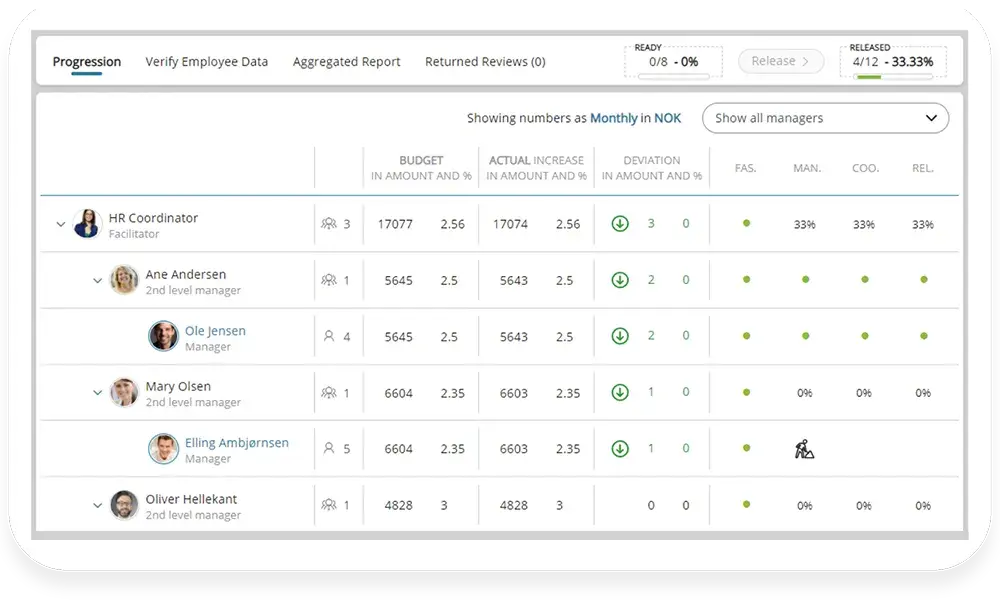Viewport: 1000px width, 600px height.
Task: Click REL. green status dot for Ane Andersen
Action: pyautogui.click(x=923, y=279)
